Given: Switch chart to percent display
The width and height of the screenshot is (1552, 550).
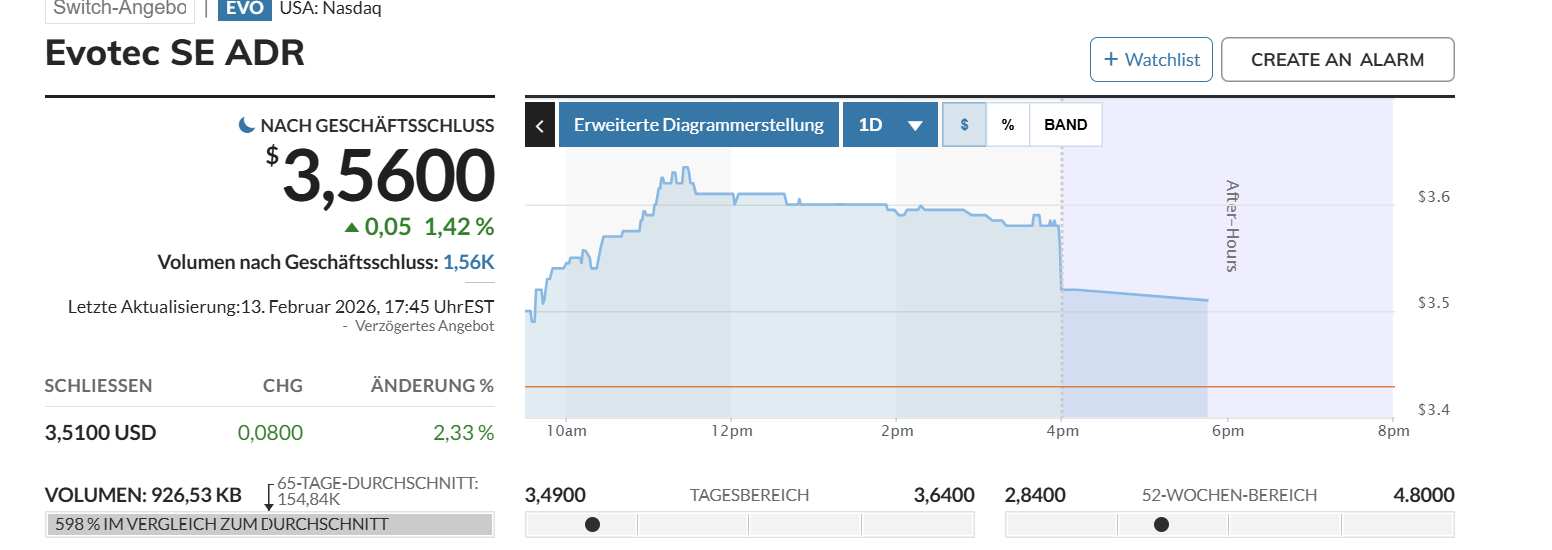Looking at the screenshot, I should click(1008, 125).
